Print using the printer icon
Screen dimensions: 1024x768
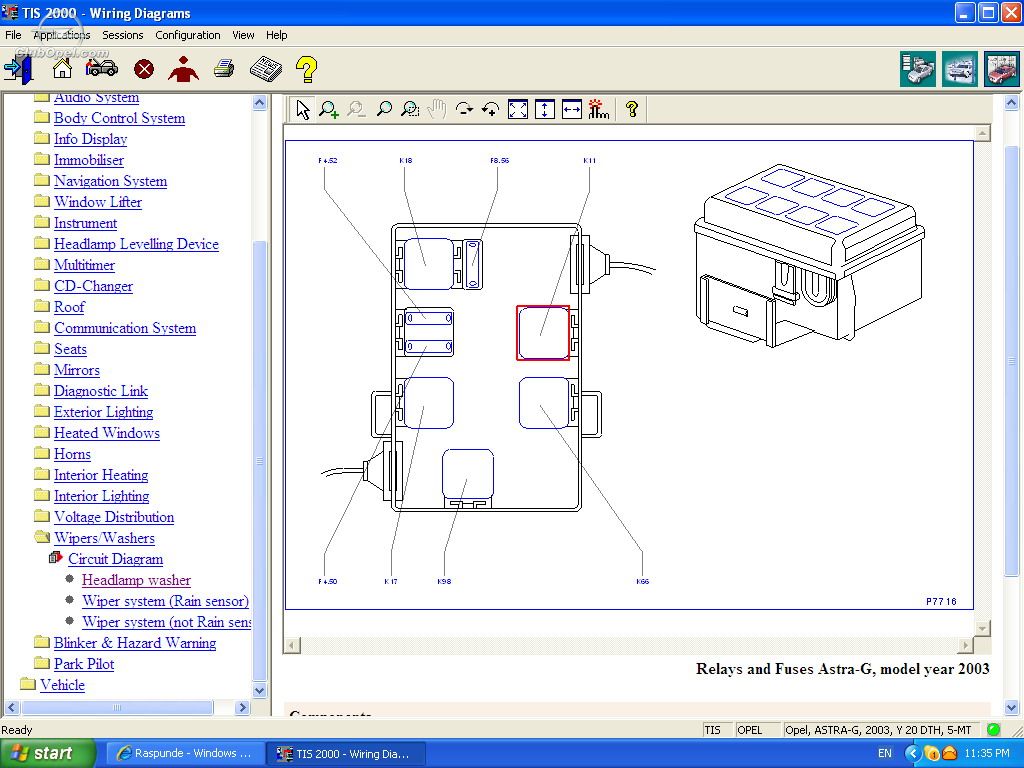point(224,69)
